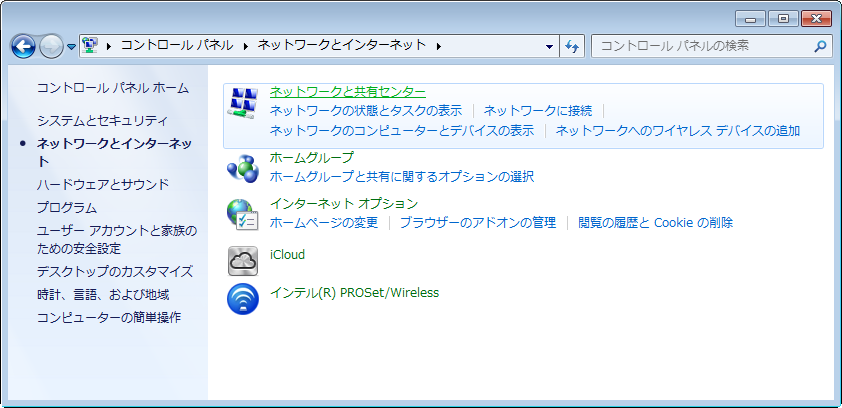Select the ネットワークとインターネット breadcrumb
The width and height of the screenshot is (842, 408).
coord(342,46)
